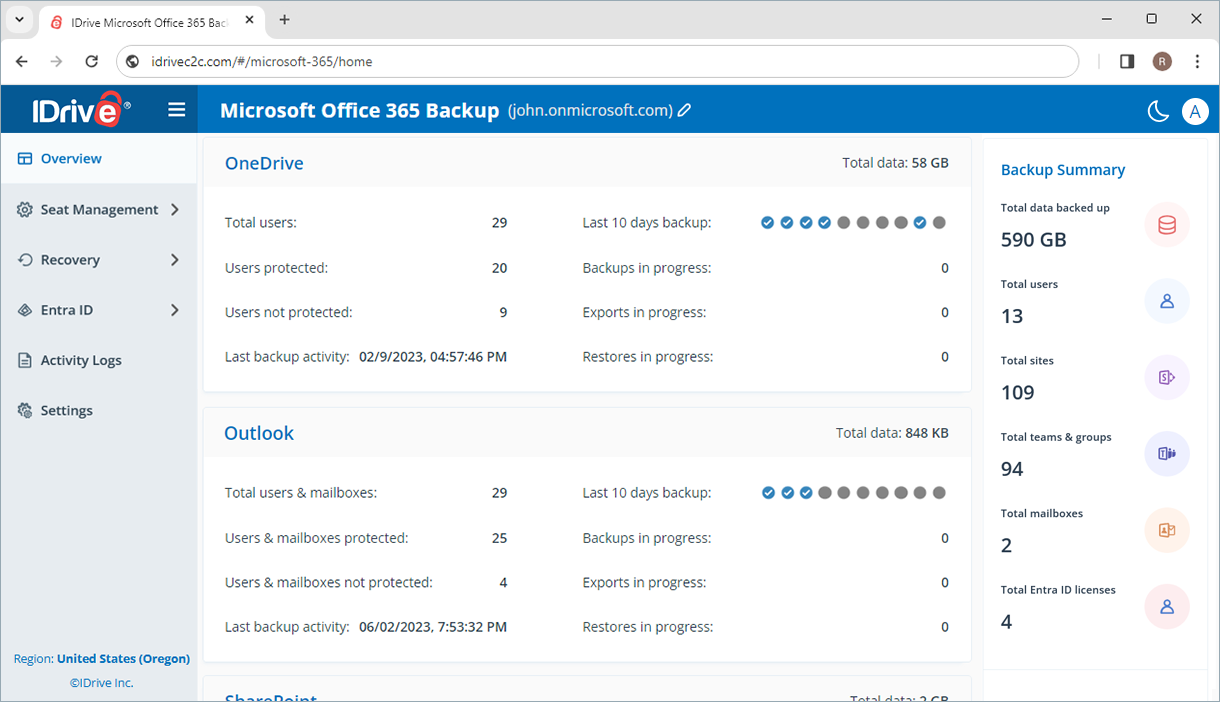Screen dimensions: 1220x702
Task: Click the Activity Logs document icon
Action: pyautogui.click(x=25, y=361)
